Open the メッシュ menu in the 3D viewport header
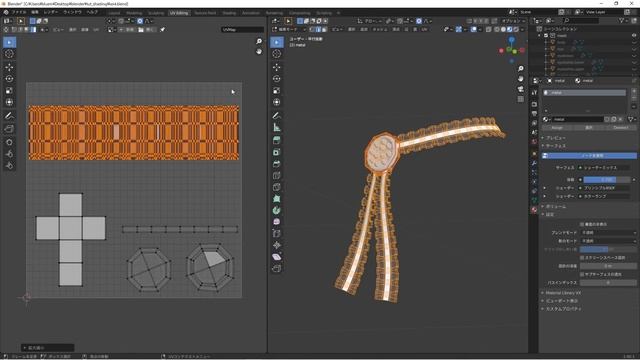The height and width of the screenshot is (360, 640). click(x=380, y=29)
